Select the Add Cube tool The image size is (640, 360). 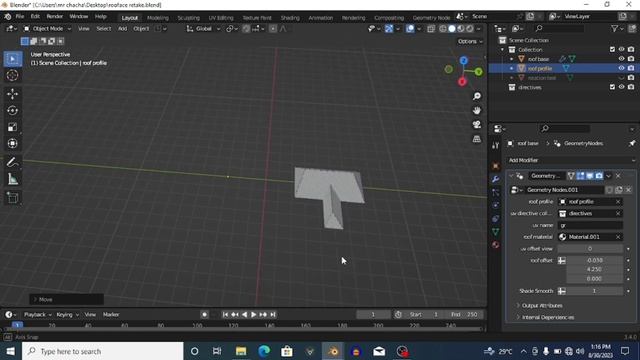(x=13, y=198)
